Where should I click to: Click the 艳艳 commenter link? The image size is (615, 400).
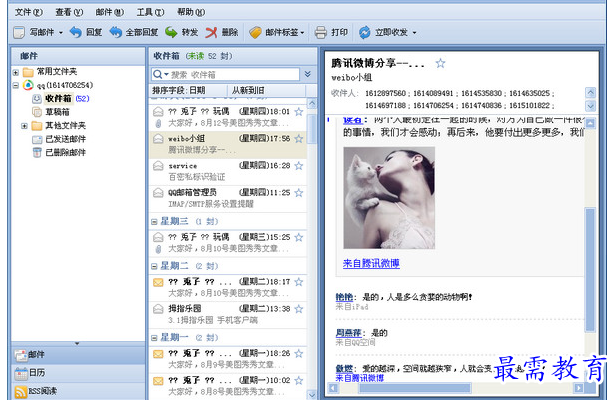pos(344,297)
